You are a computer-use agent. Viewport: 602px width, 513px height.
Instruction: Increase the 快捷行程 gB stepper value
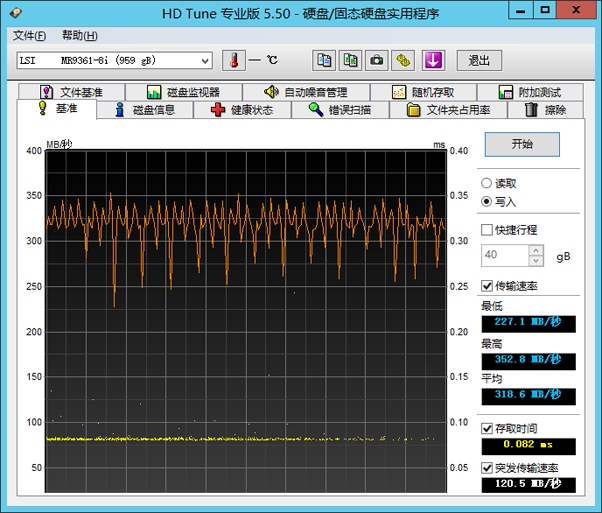coord(536,251)
